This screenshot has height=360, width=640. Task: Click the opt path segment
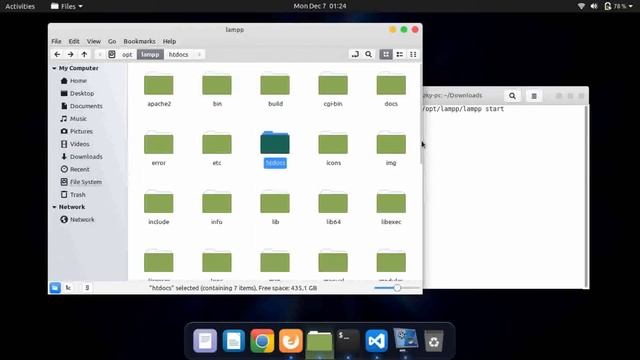(127, 54)
